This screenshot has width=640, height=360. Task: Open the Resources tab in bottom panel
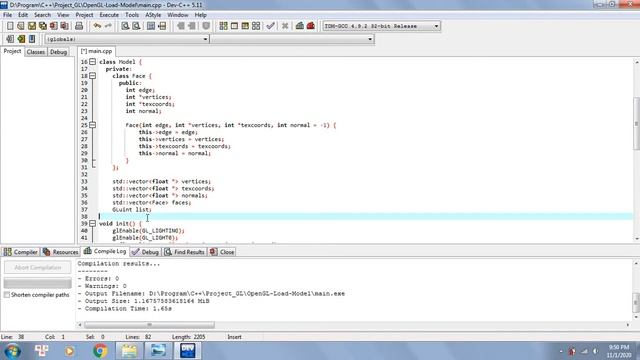point(60,252)
